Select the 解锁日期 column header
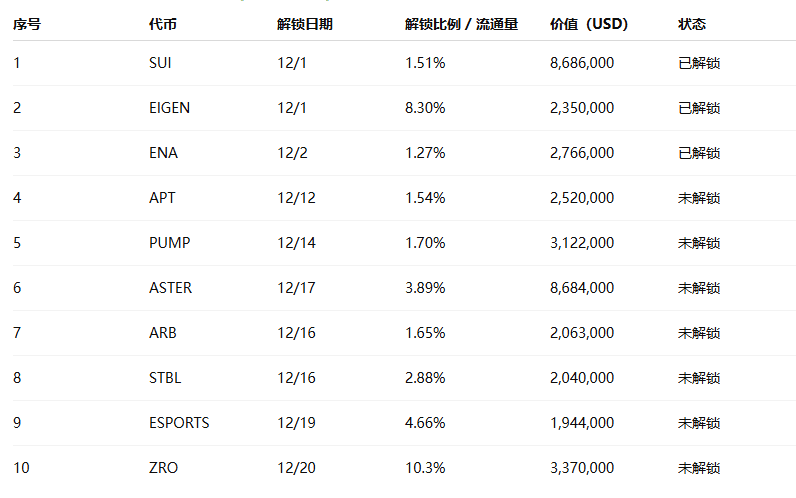 point(304,24)
